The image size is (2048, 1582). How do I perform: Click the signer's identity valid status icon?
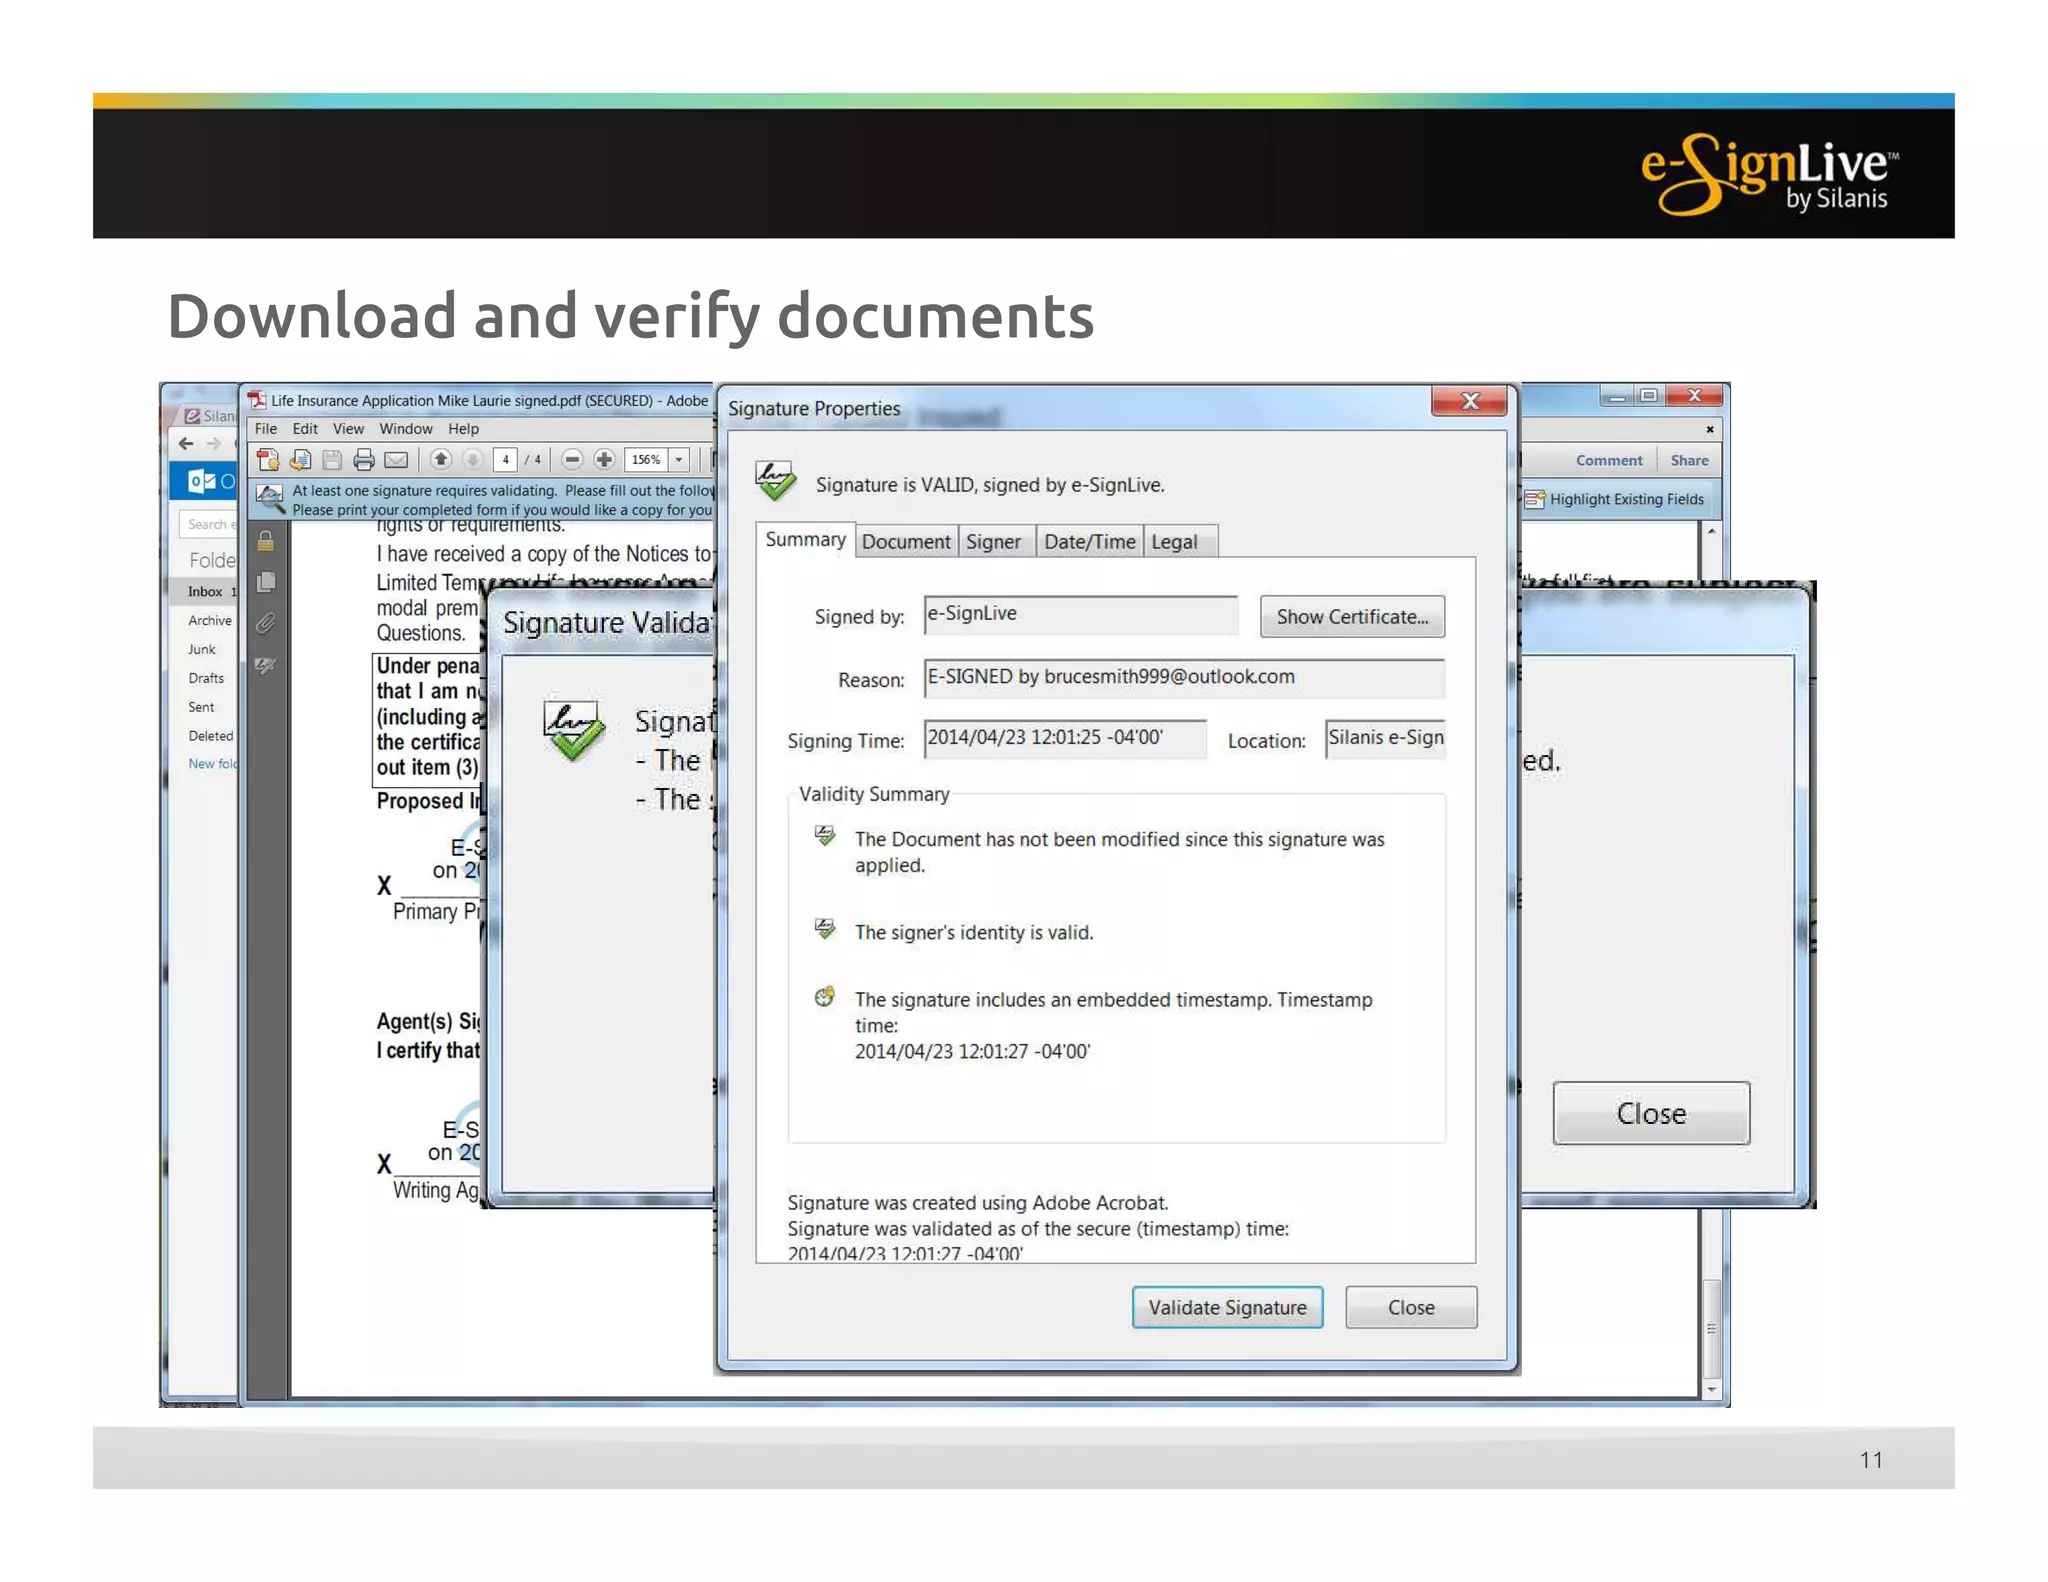click(825, 929)
